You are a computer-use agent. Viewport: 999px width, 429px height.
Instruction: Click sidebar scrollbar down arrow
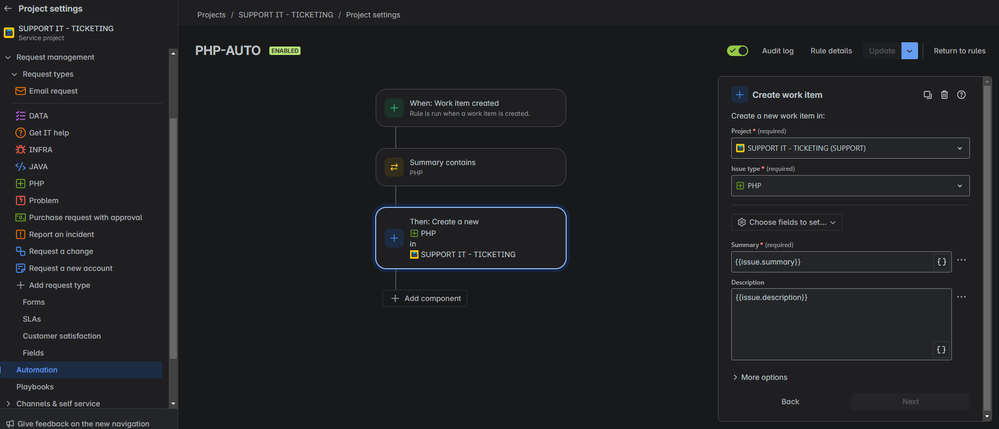click(173, 404)
